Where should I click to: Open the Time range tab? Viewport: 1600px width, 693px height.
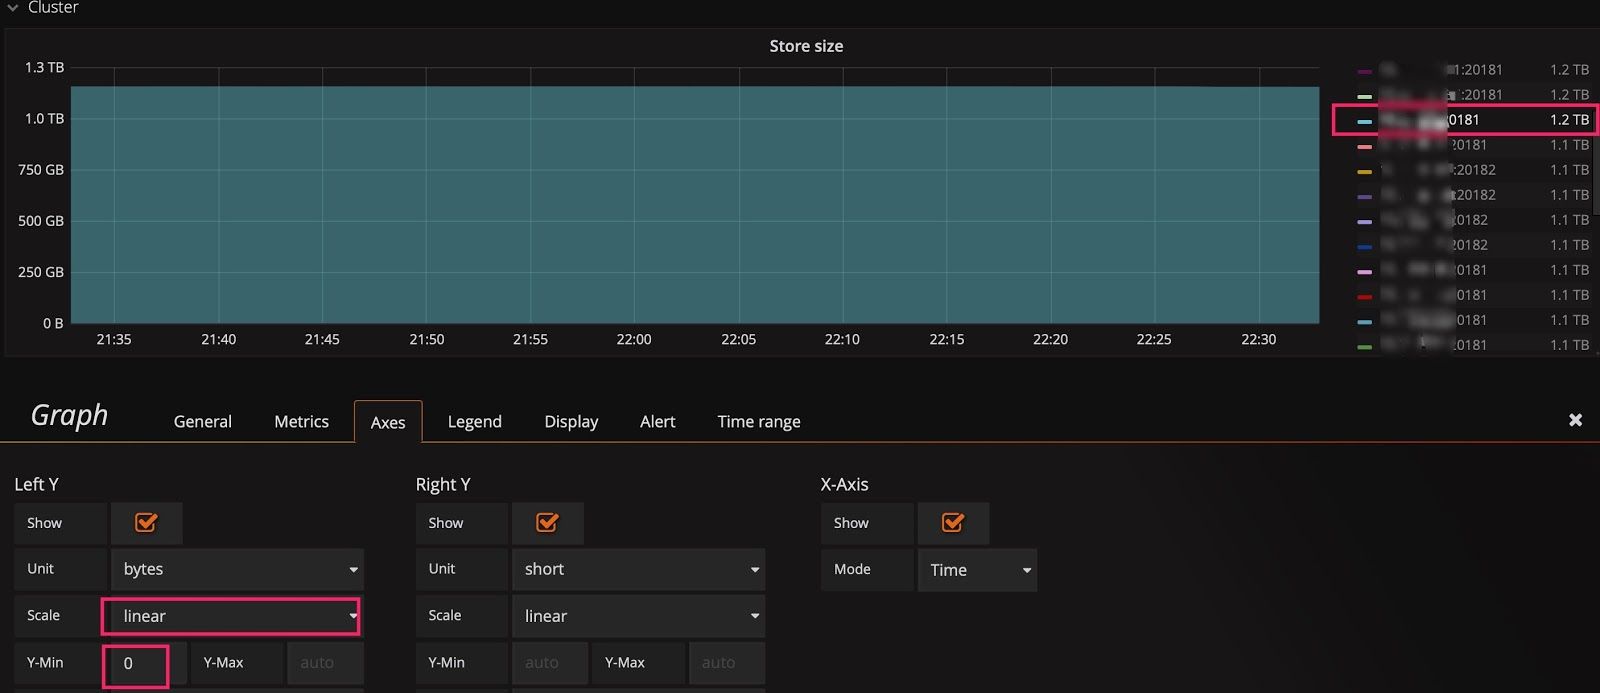(758, 422)
